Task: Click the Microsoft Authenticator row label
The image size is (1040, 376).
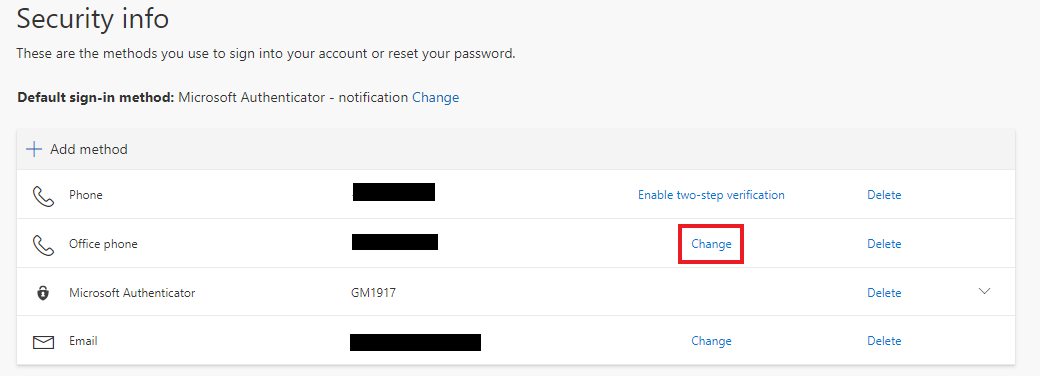Action: point(132,292)
